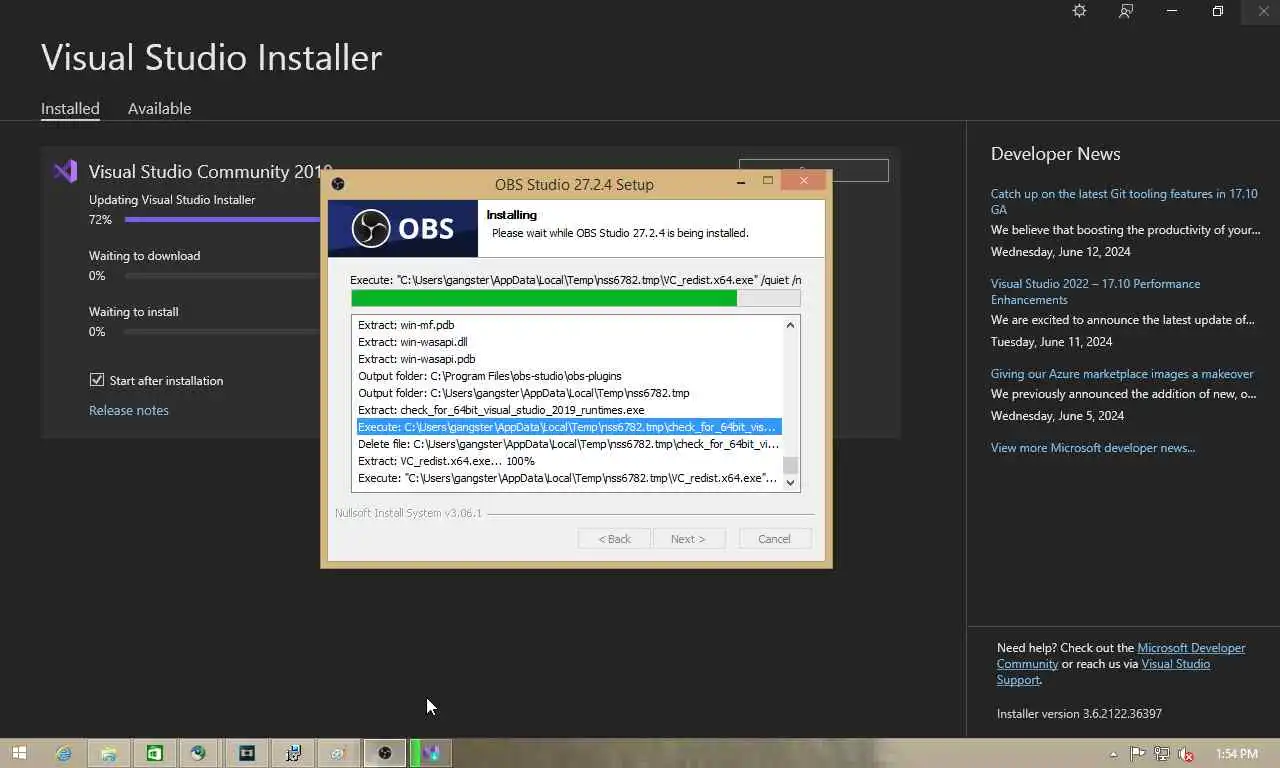
Task: Open the green spreadsheet app in taskbar
Action: pos(154,753)
